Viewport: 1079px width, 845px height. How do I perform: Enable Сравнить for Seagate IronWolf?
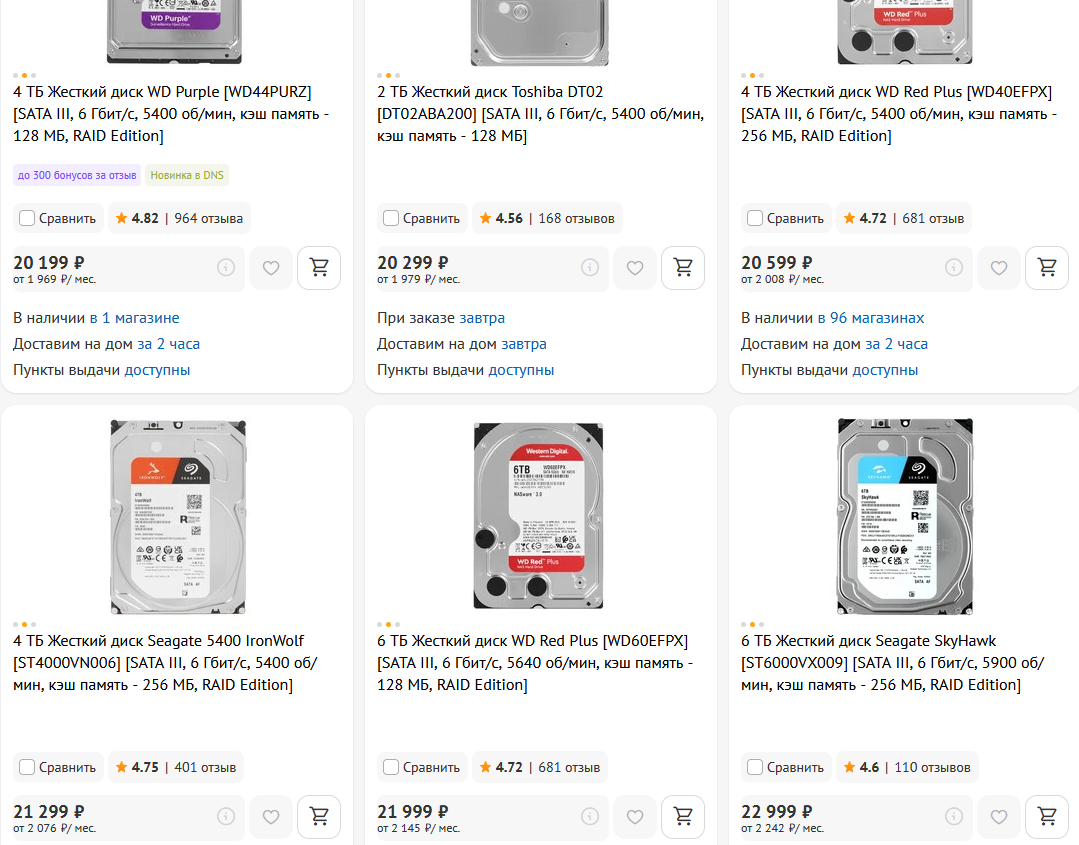click(x=27, y=767)
